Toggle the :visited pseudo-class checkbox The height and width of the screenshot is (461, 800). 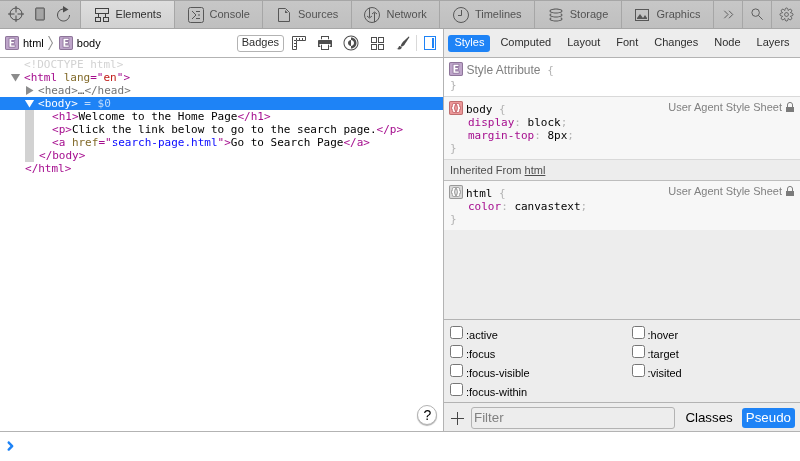coord(638,371)
